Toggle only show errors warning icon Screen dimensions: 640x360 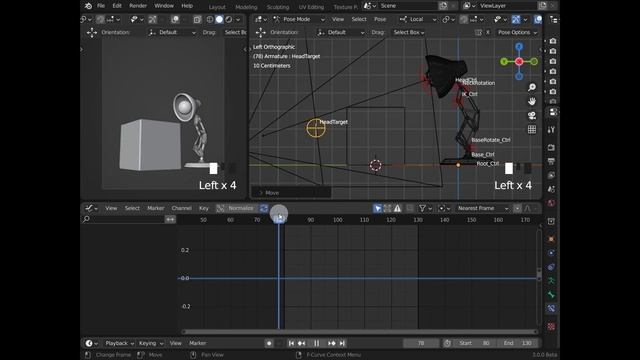(x=397, y=209)
